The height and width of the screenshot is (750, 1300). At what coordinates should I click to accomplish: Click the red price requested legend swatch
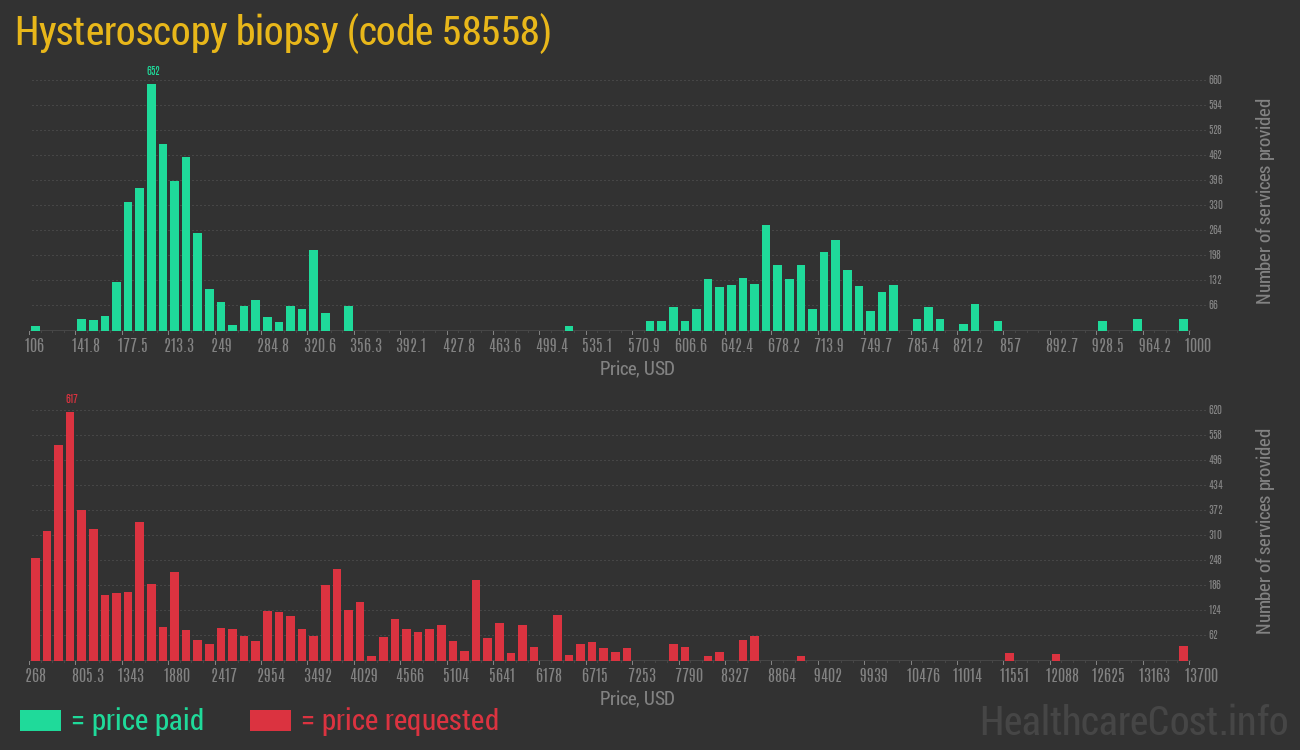[x=270, y=720]
